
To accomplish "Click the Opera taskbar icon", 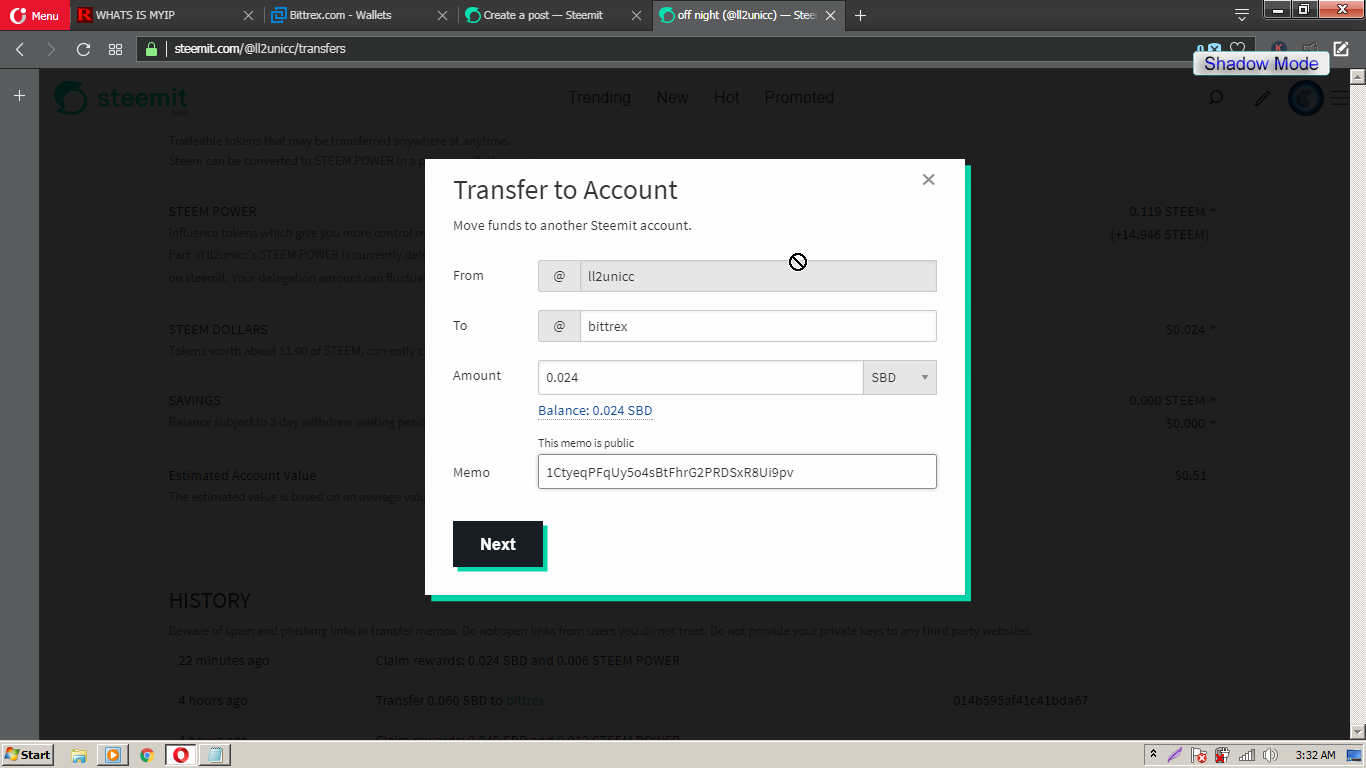I will pyautogui.click(x=181, y=755).
